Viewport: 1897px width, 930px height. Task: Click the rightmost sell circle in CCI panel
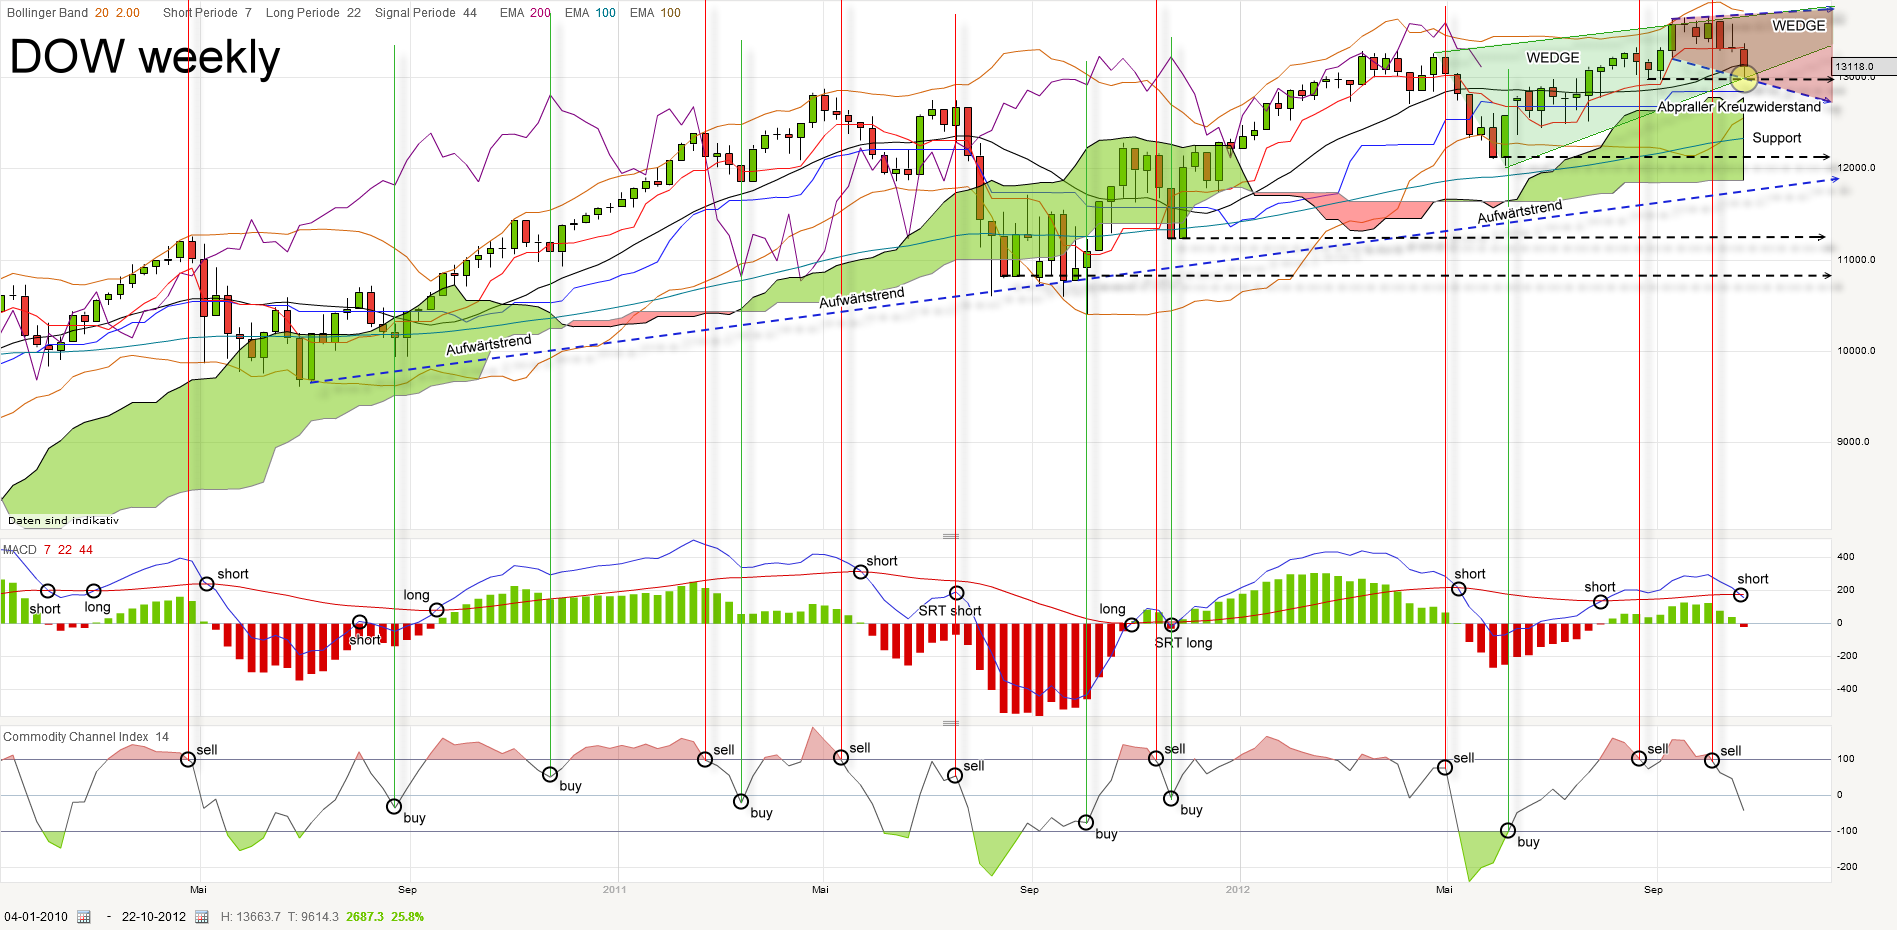(1712, 761)
